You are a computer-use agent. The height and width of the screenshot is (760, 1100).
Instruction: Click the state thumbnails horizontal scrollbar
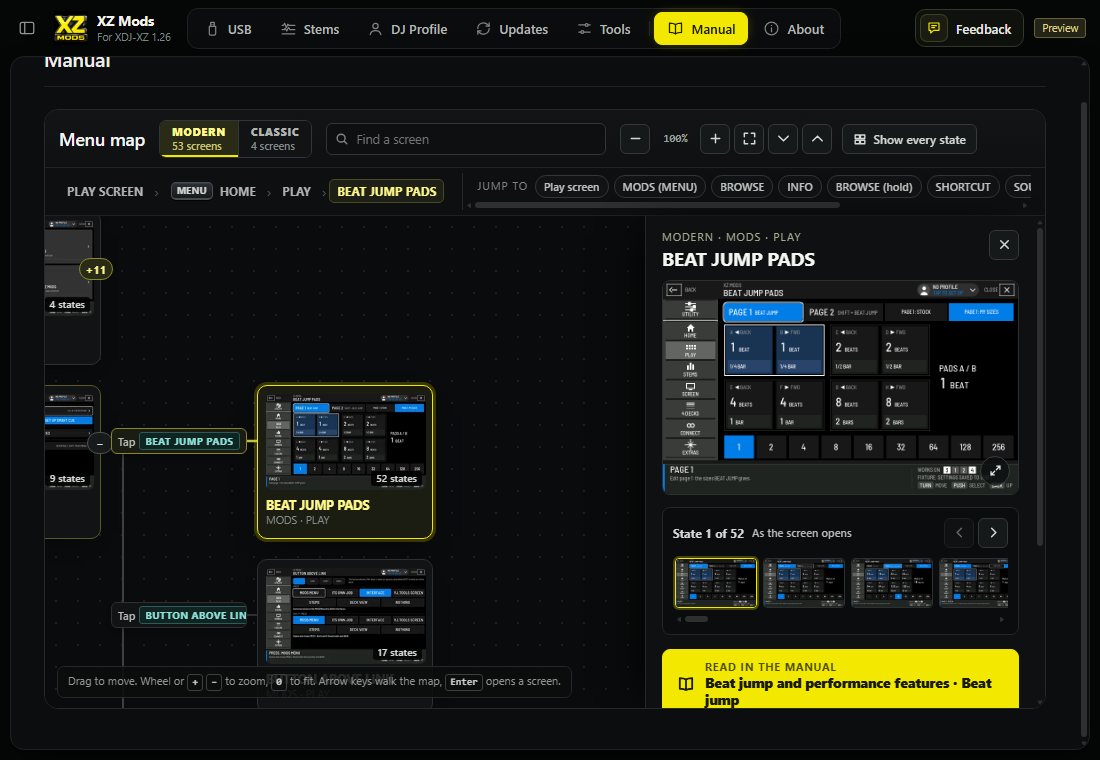click(697, 620)
